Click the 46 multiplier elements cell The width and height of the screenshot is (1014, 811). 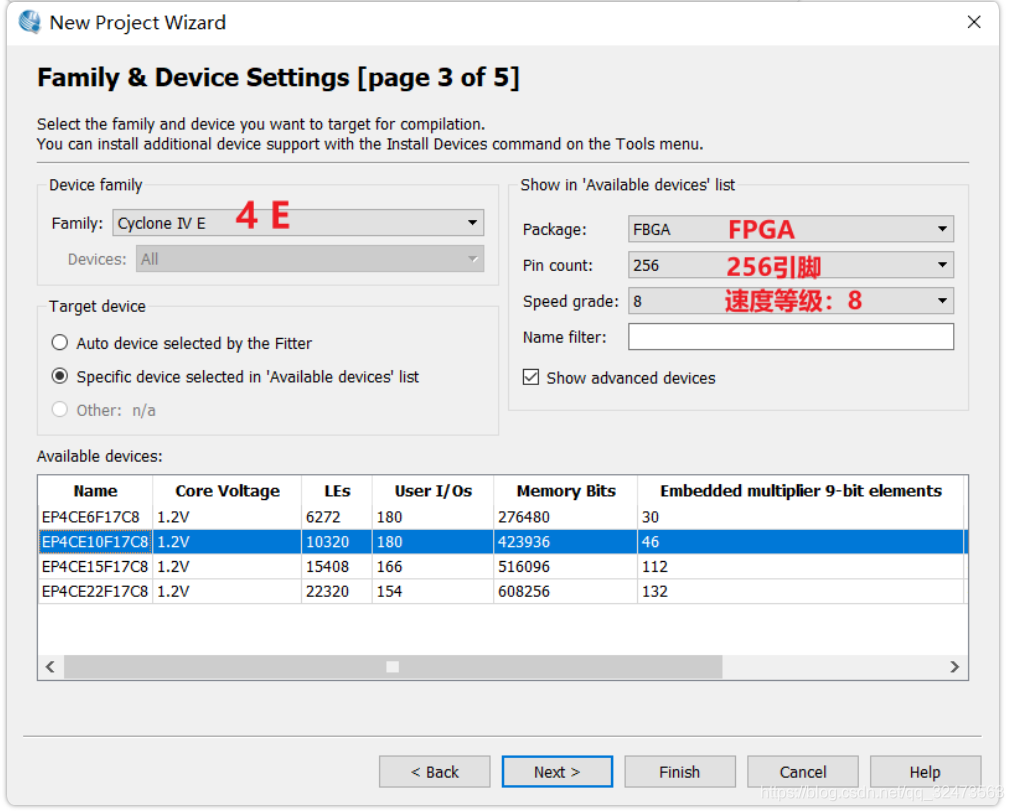[x=801, y=541]
